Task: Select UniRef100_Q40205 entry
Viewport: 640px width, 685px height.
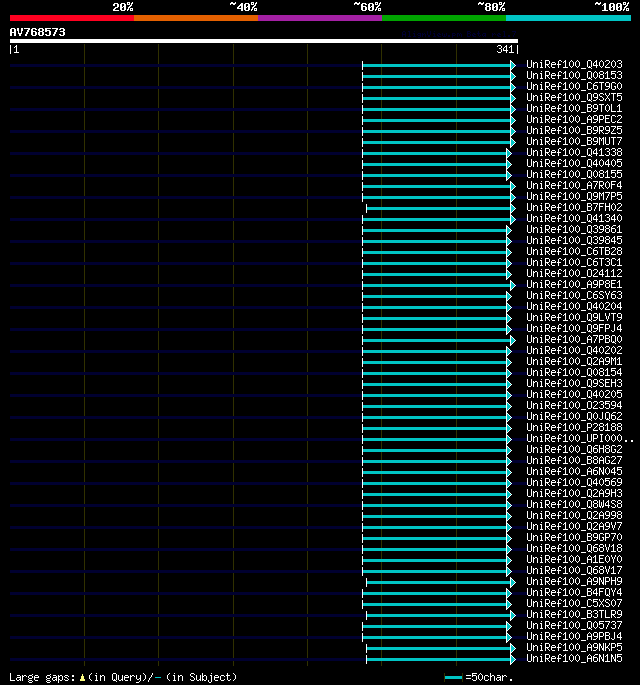Action: 574,394
